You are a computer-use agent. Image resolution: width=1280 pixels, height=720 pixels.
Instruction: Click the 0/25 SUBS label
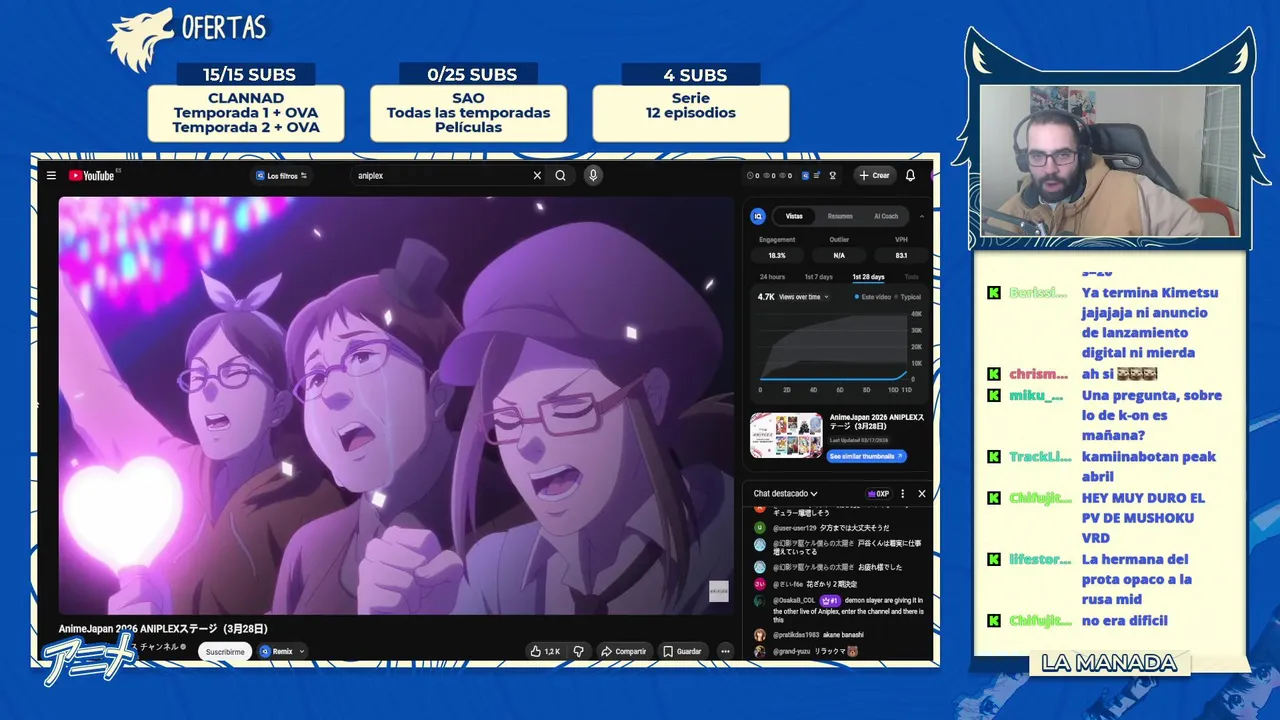tap(472, 75)
